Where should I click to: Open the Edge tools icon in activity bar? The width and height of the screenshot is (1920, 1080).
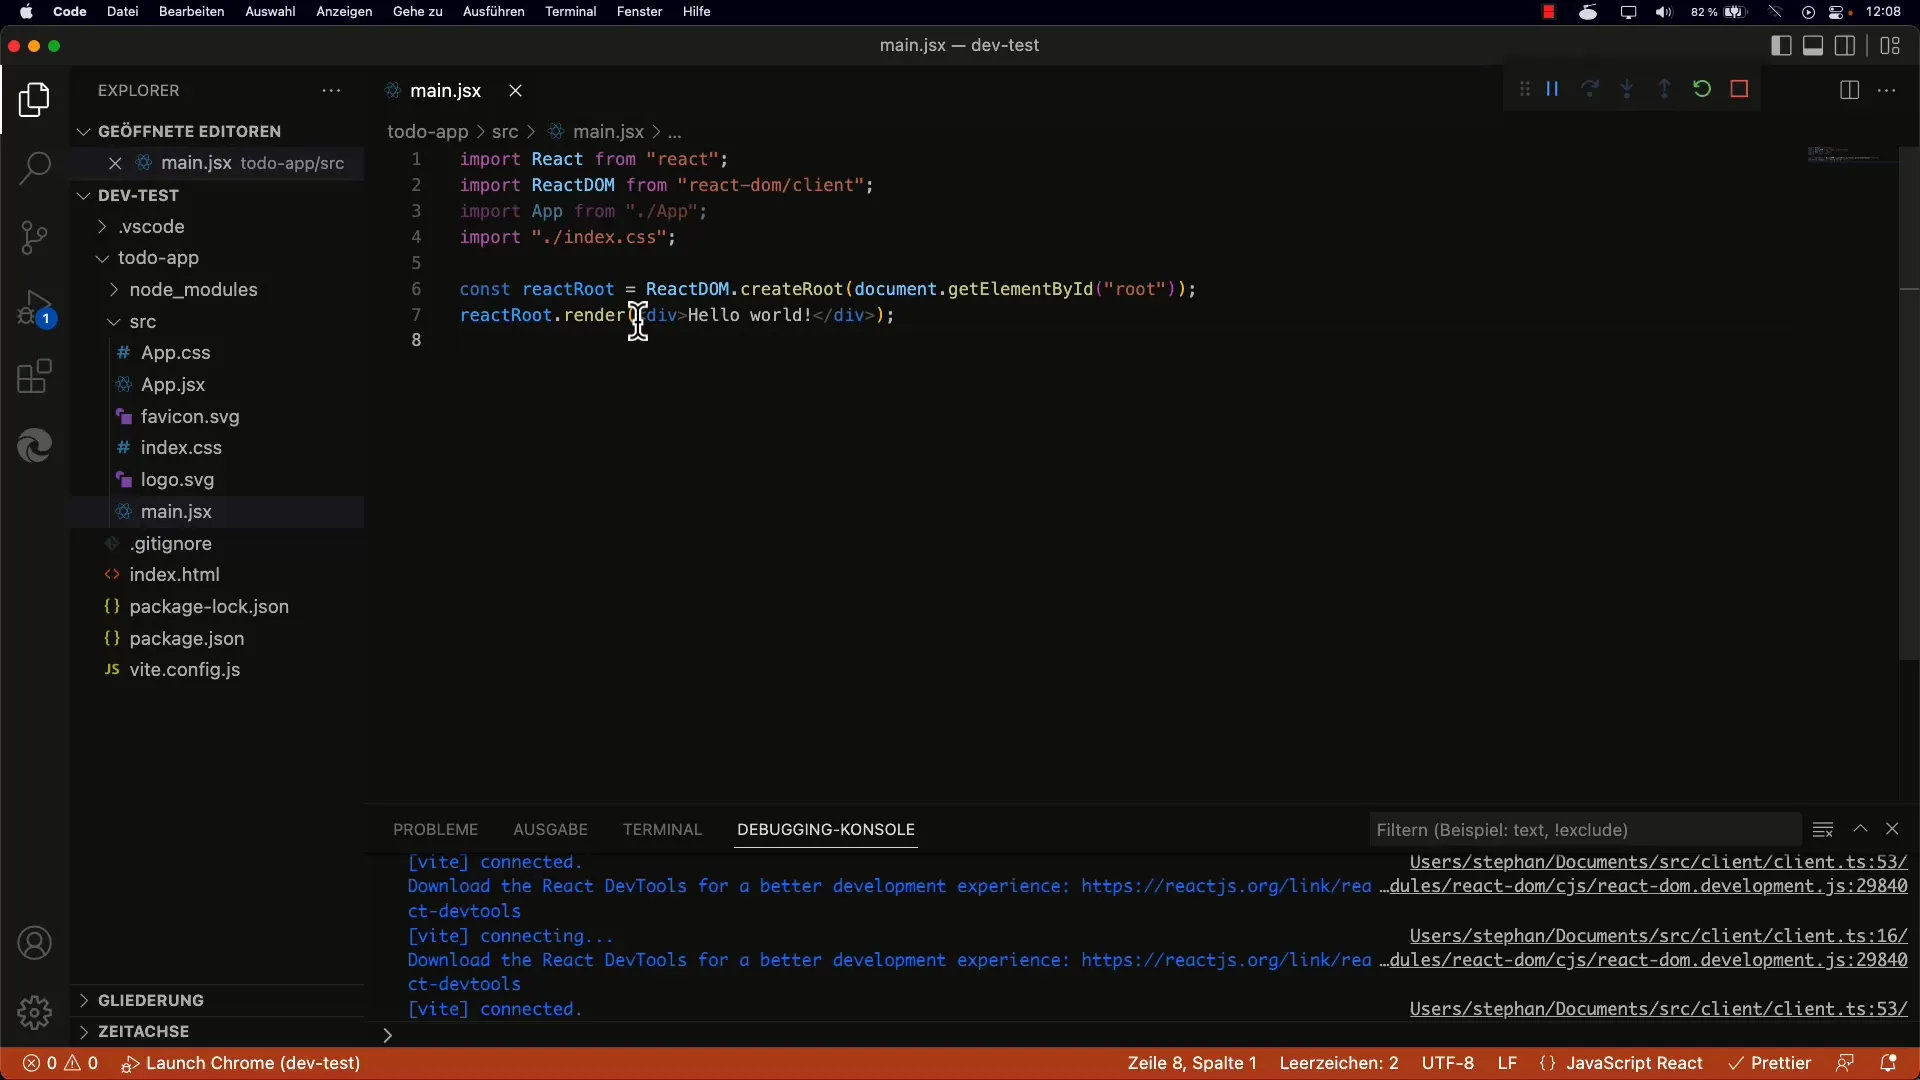(x=34, y=445)
